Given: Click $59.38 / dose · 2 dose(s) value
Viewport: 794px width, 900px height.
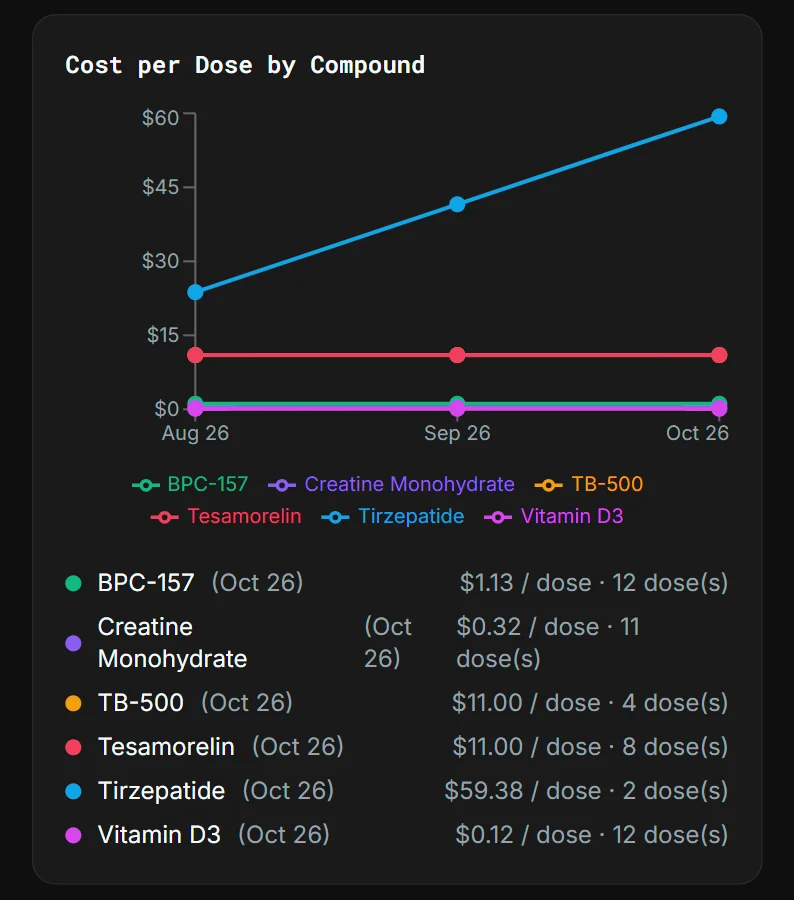Looking at the screenshot, I should point(586,791).
